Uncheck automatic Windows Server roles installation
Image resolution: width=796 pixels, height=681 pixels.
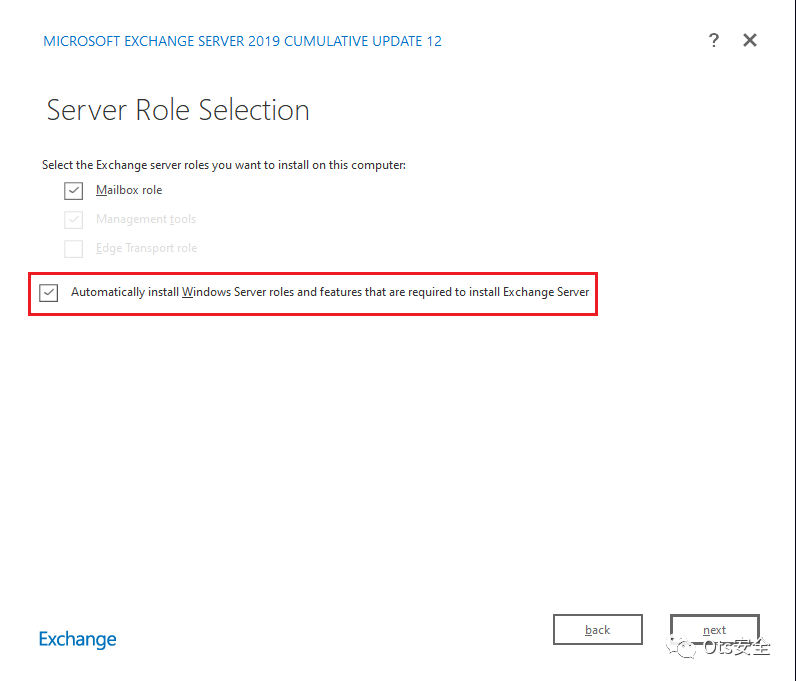click(x=49, y=293)
